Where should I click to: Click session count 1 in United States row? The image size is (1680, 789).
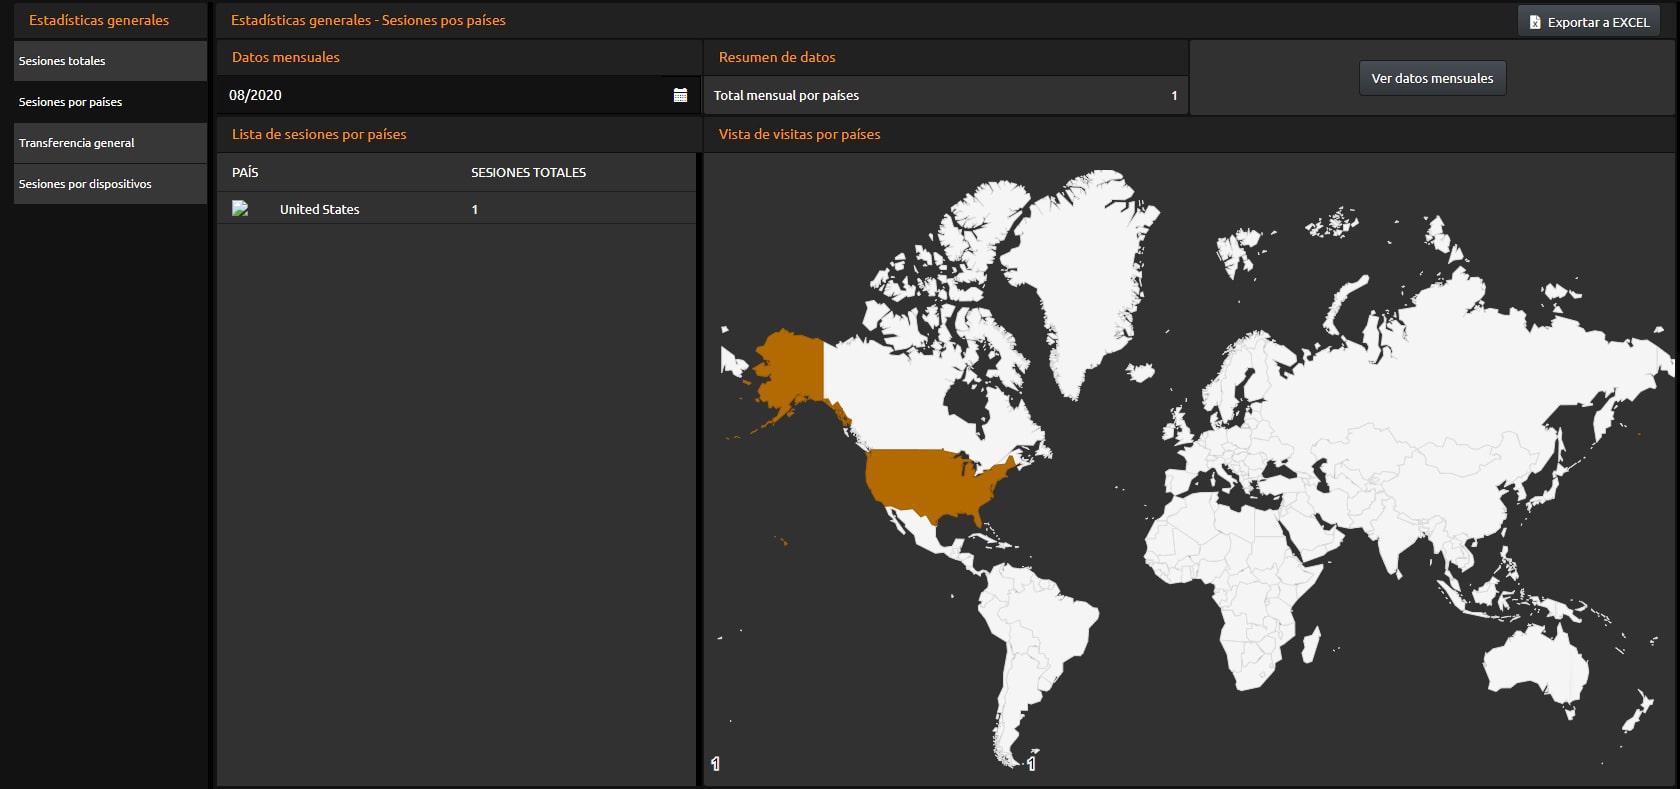point(475,210)
